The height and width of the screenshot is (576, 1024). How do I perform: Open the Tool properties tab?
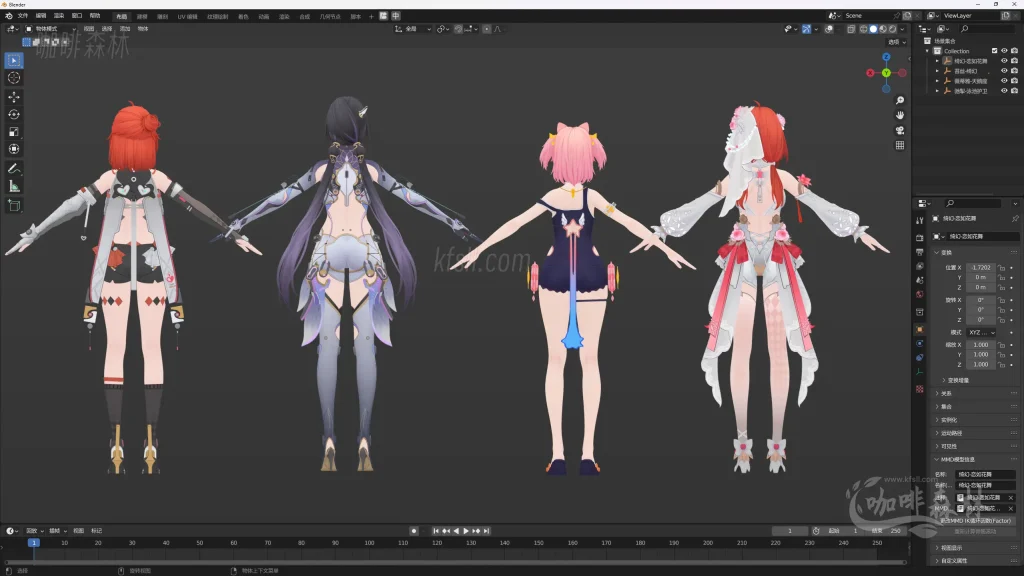tap(920, 221)
